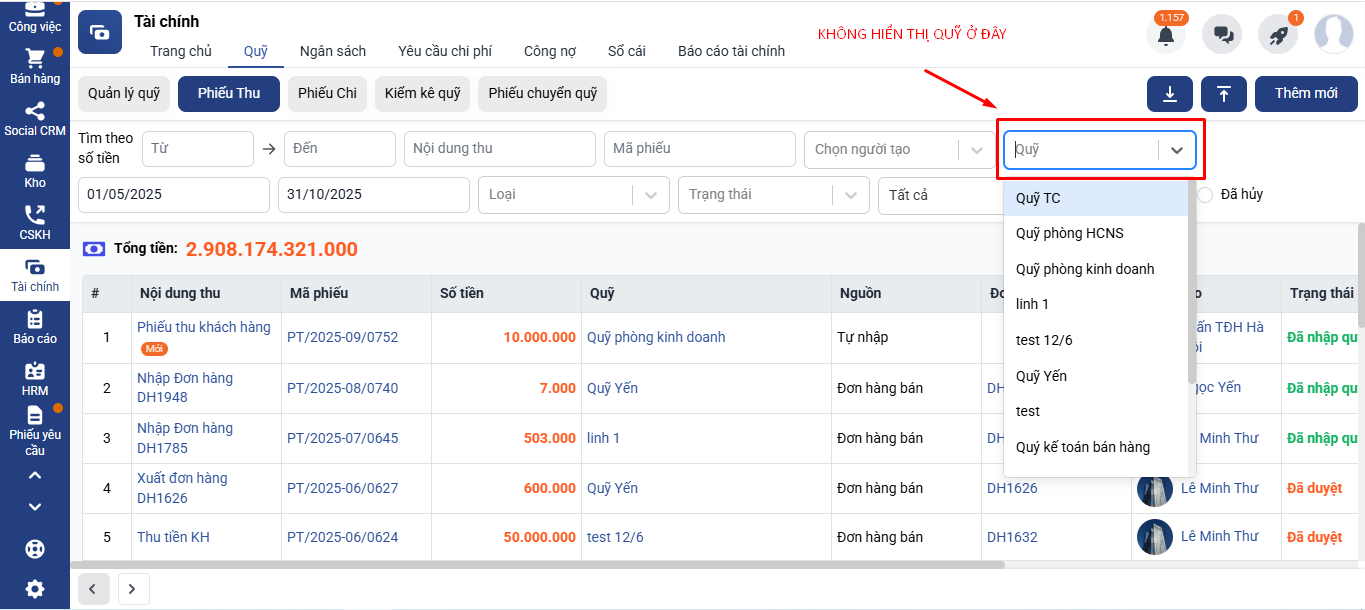Click the rocket icon in header
Image resolution: width=1365 pixels, height=610 pixels.
click(x=1278, y=35)
